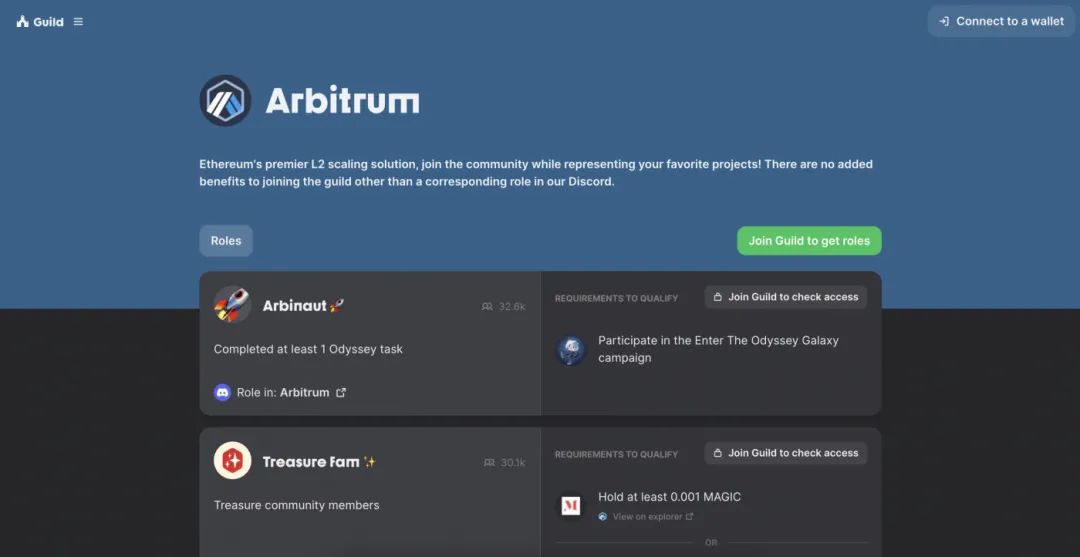Click Join Guild to get roles
Image resolution: width=1080 pixels, height=557 pixels.
(x=809, y=241)
